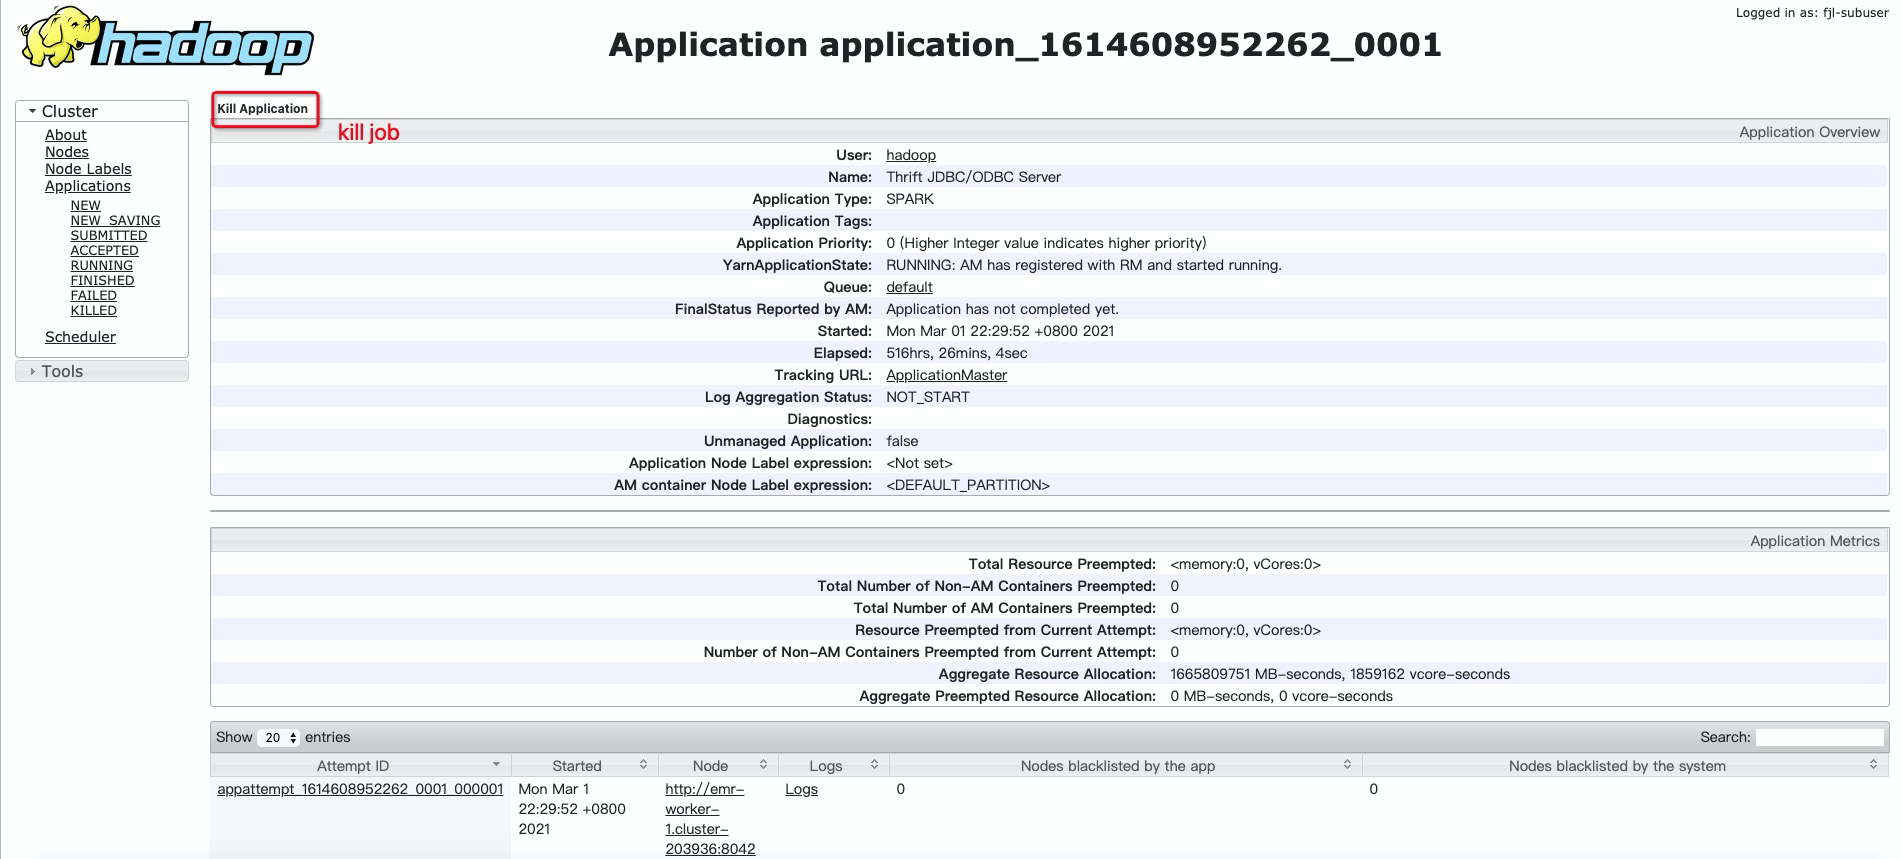This screenshot has height=859, width=1902.
Task: Filter applications by FAILED state
Action: pyautogui.click(x=93, y=295)
